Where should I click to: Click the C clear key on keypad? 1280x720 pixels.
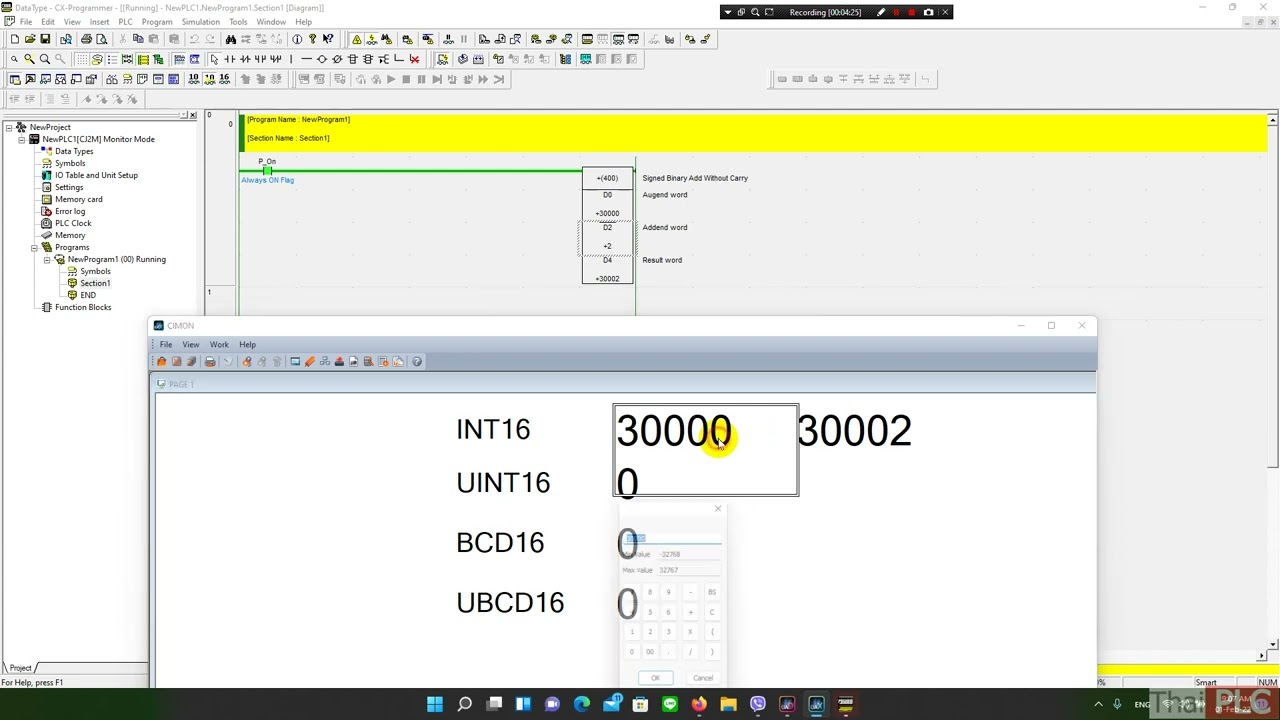(x=712, y=612)
